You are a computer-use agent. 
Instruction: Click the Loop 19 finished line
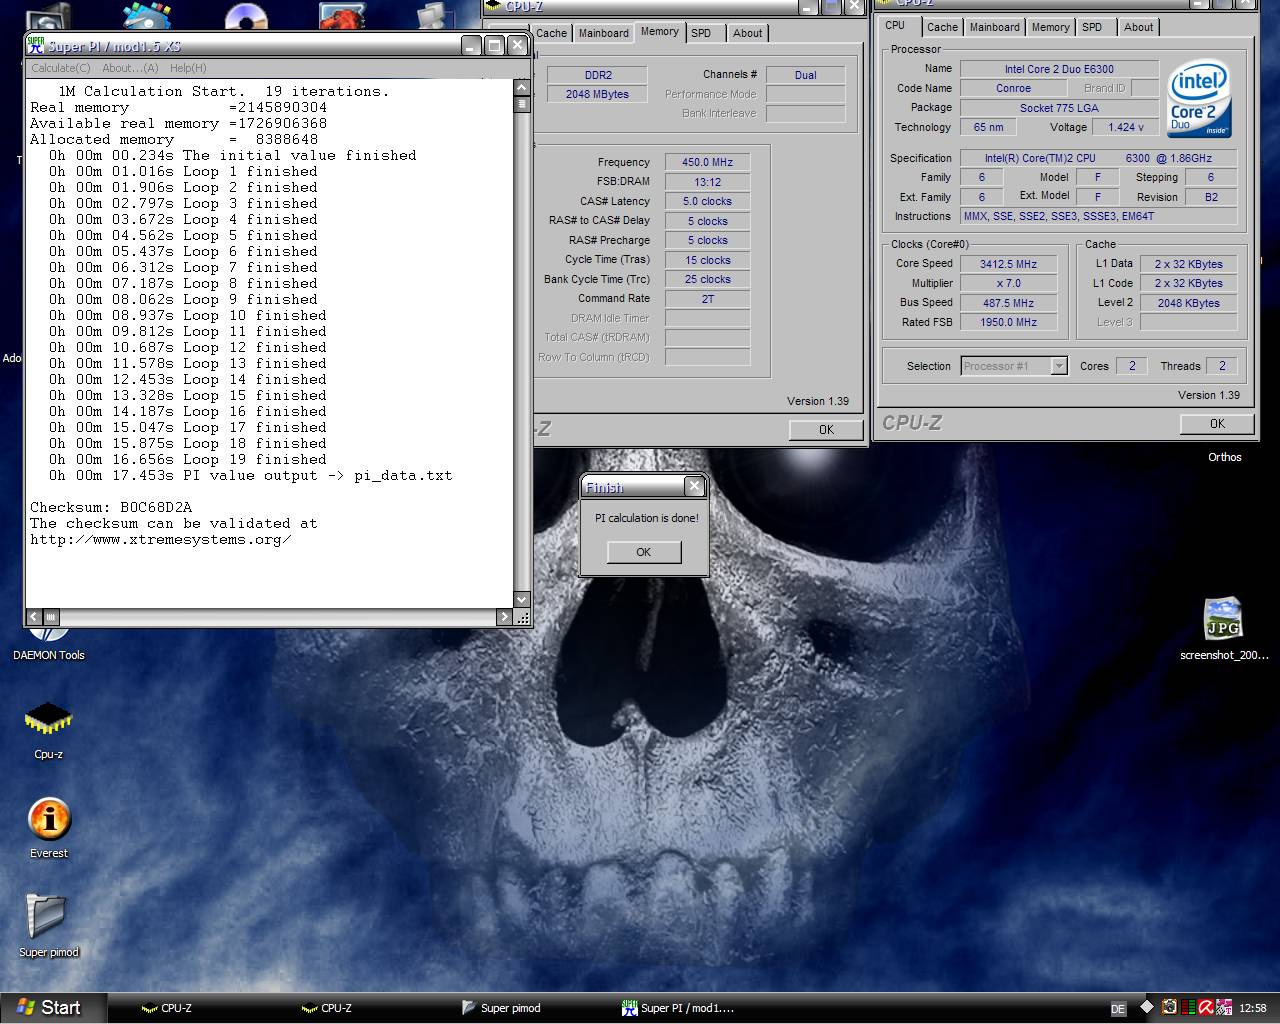coord(188,459)
